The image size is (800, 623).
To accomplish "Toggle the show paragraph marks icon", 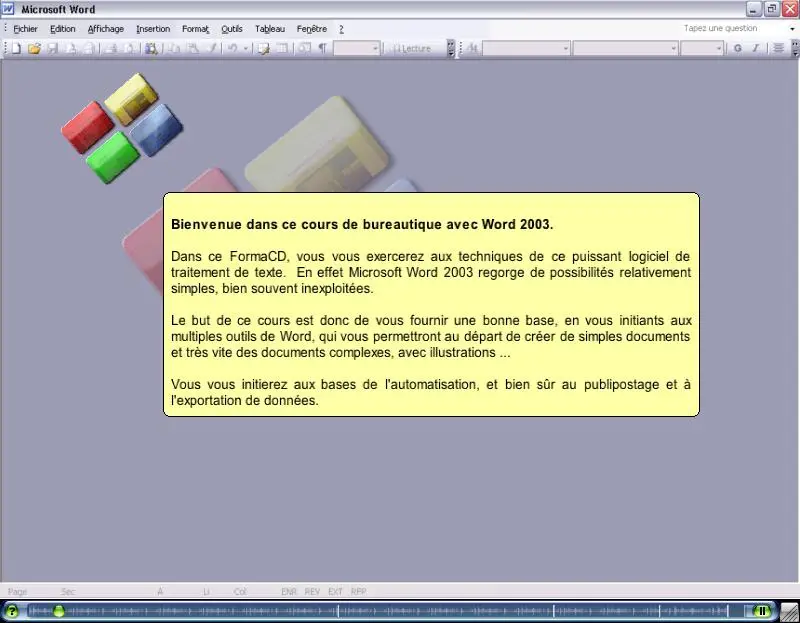I will (322, 48).
